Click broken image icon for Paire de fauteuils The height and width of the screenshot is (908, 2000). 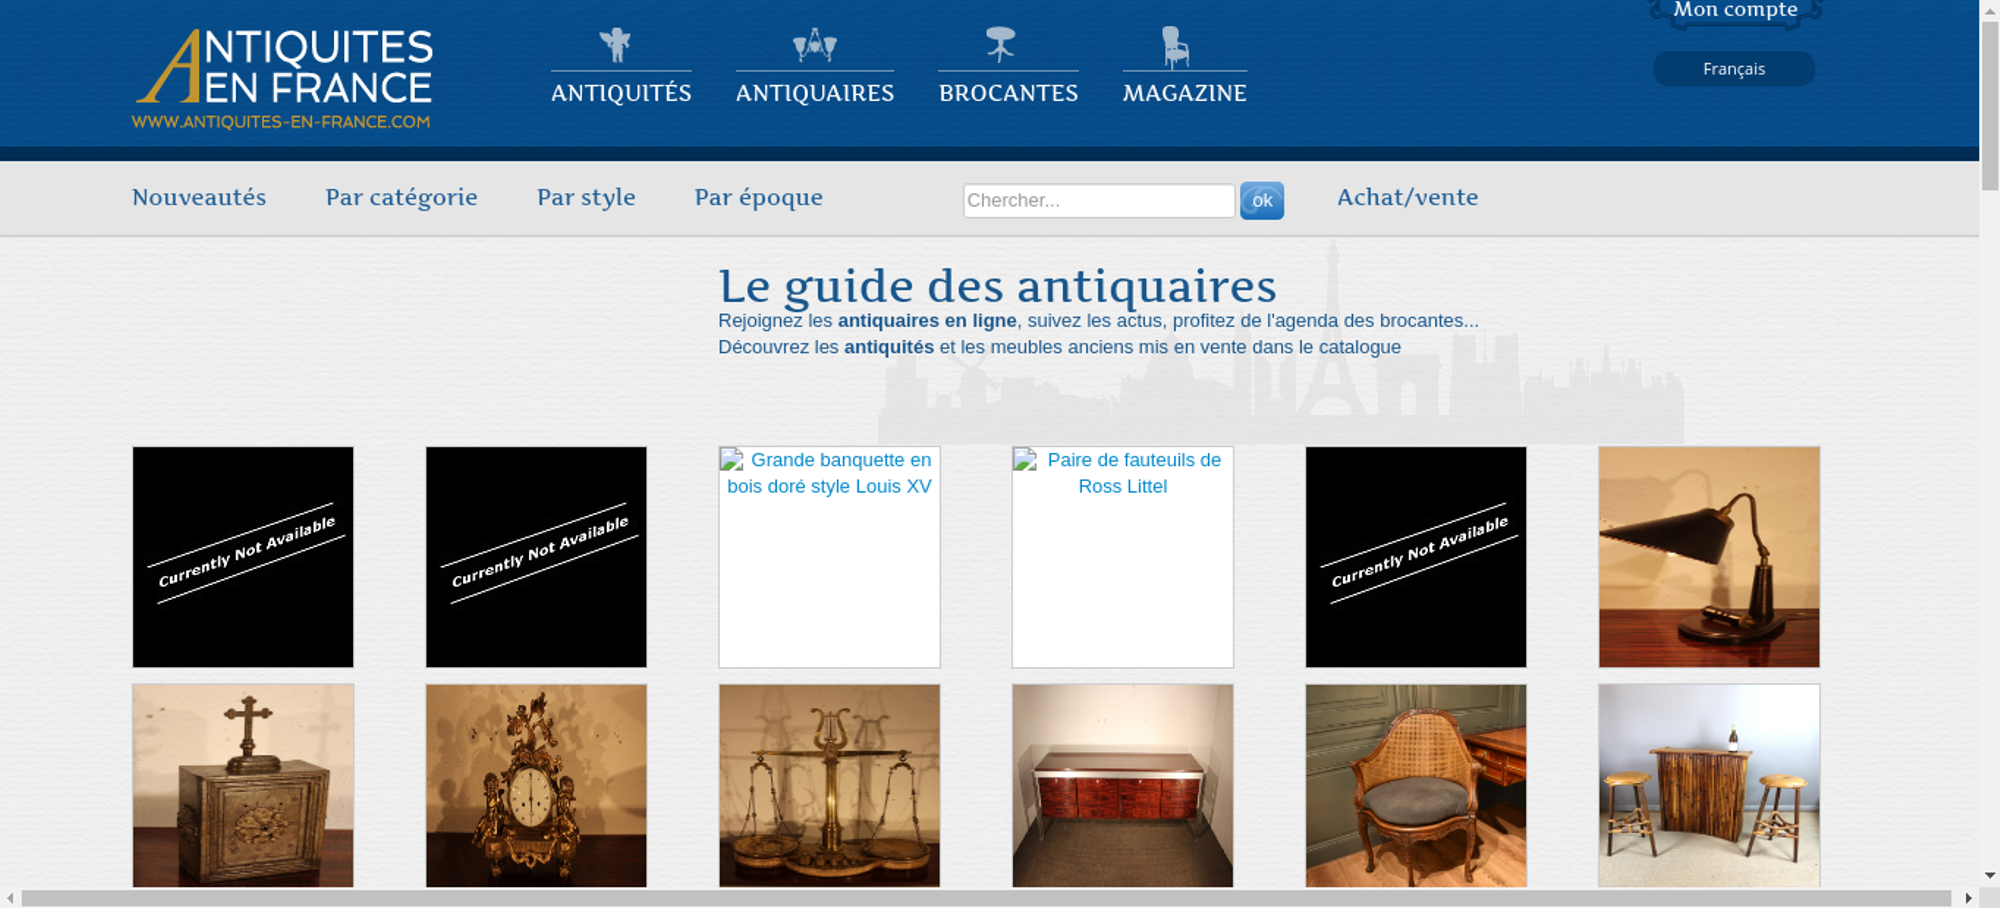(x=1026, y=461)
